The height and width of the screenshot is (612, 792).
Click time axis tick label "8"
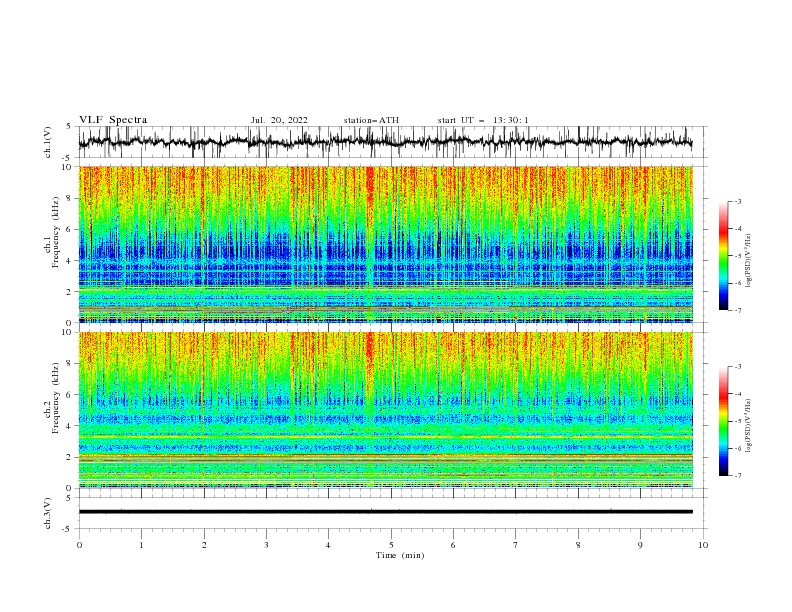tap(578, 545)
